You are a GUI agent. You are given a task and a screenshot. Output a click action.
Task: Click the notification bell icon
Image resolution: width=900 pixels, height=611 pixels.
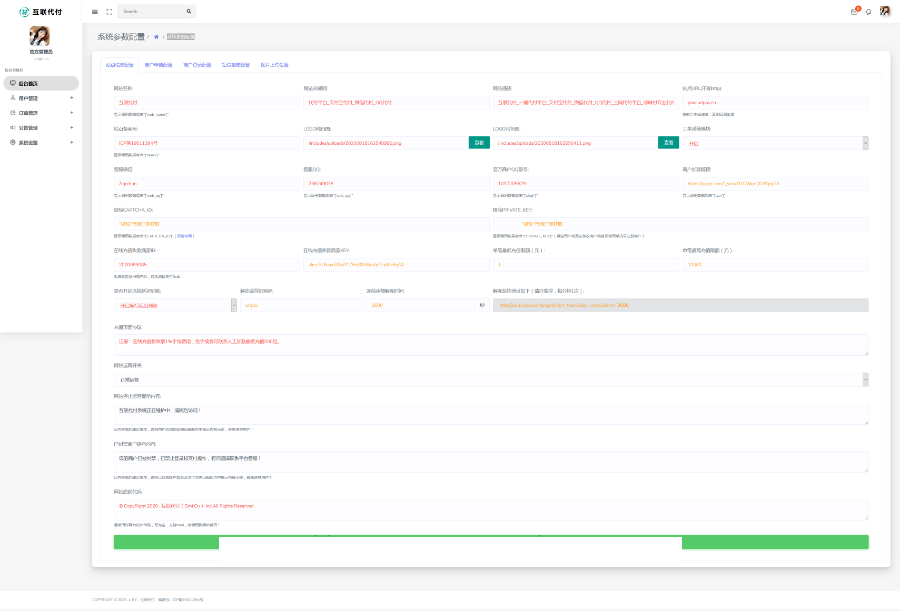(868, 11)
